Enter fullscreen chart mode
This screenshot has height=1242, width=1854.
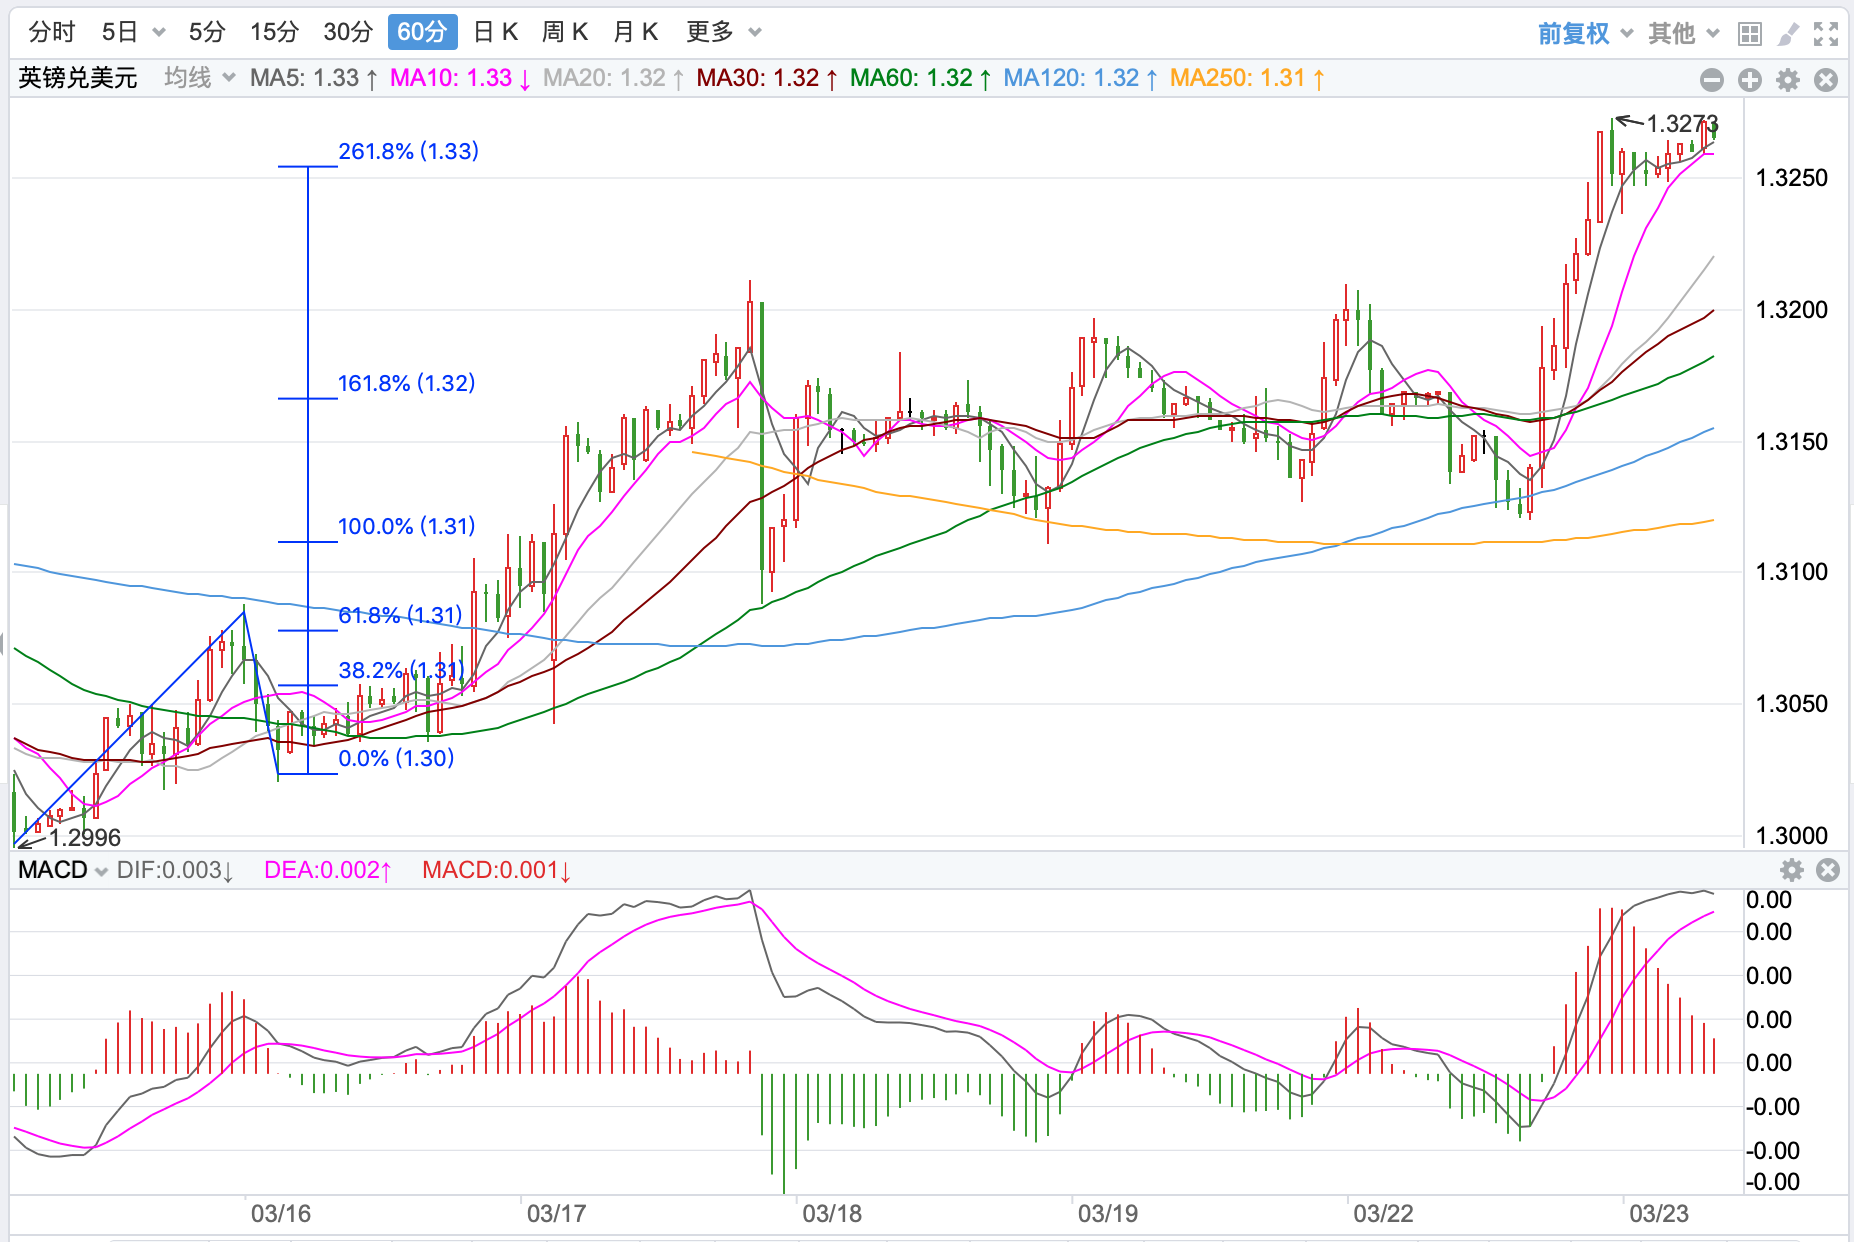(1826, 34)
